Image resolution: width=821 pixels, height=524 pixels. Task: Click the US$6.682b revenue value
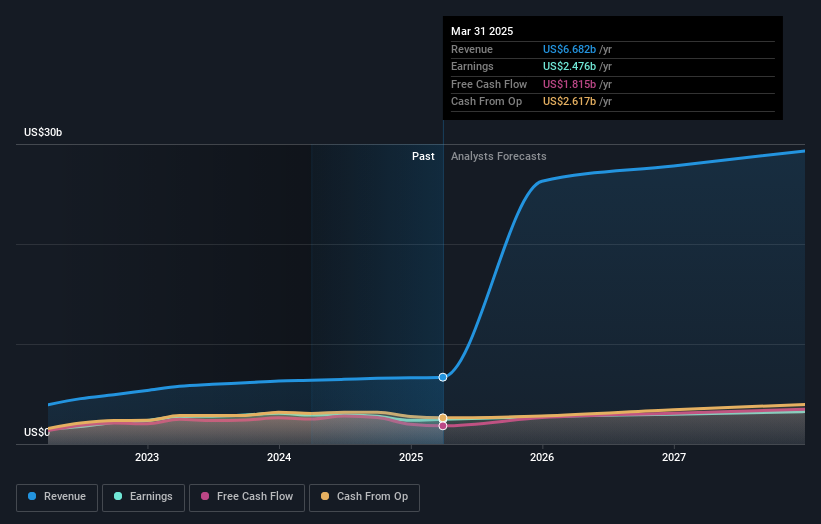(569, 49)
